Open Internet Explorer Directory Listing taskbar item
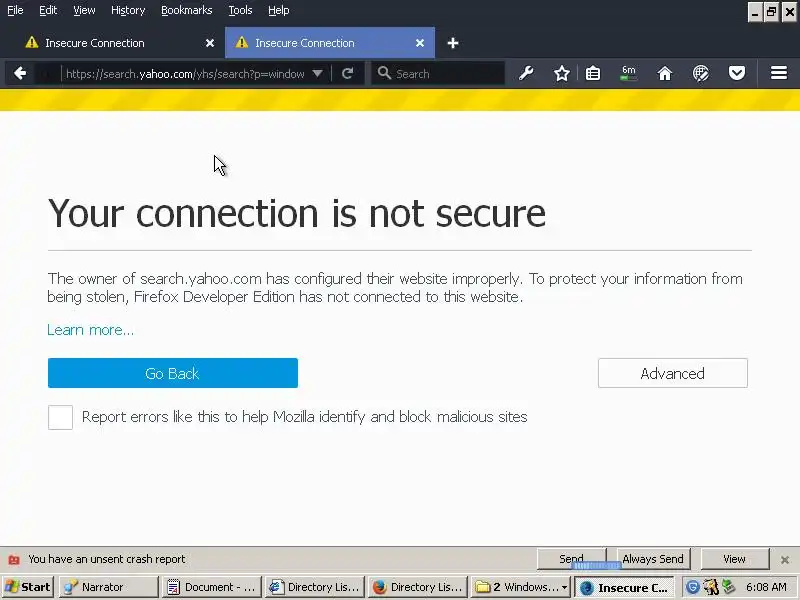This screenshot has height=600, width=800. 315,587
